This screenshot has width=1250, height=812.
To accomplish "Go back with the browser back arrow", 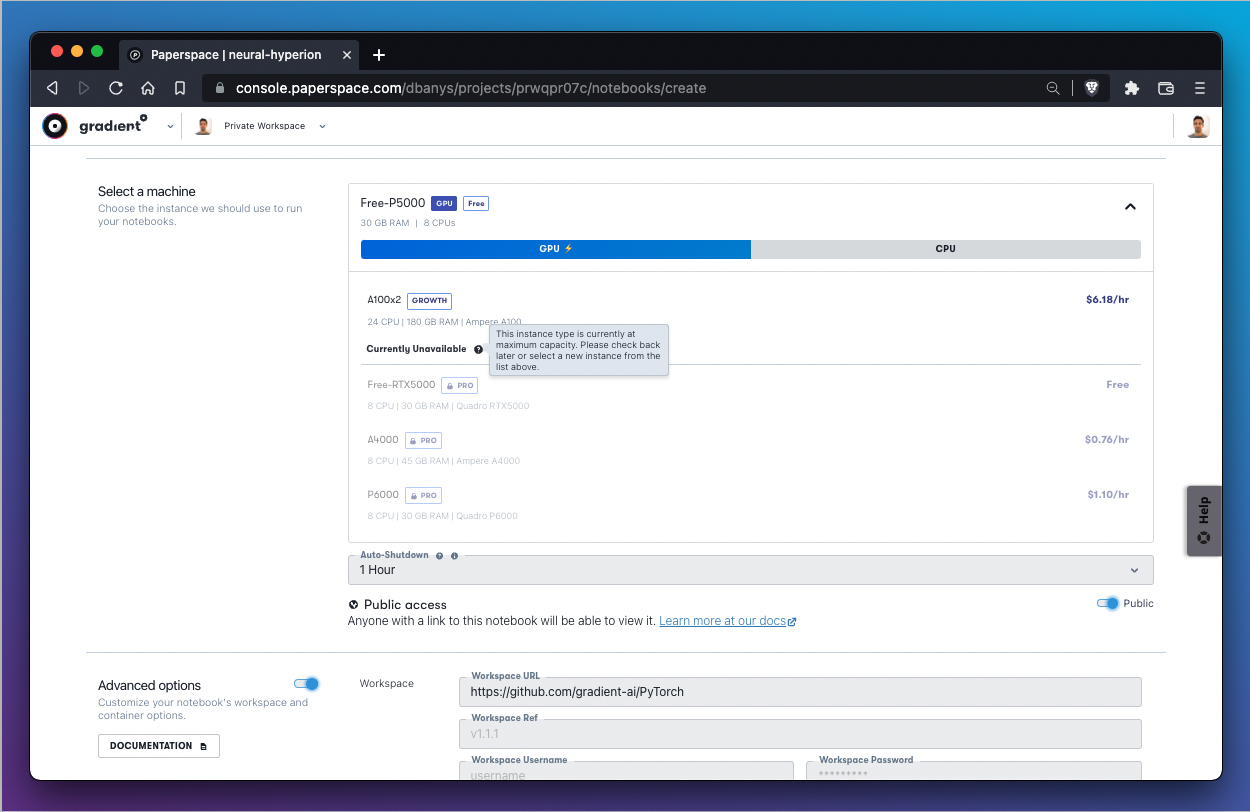I will [52, 88].
